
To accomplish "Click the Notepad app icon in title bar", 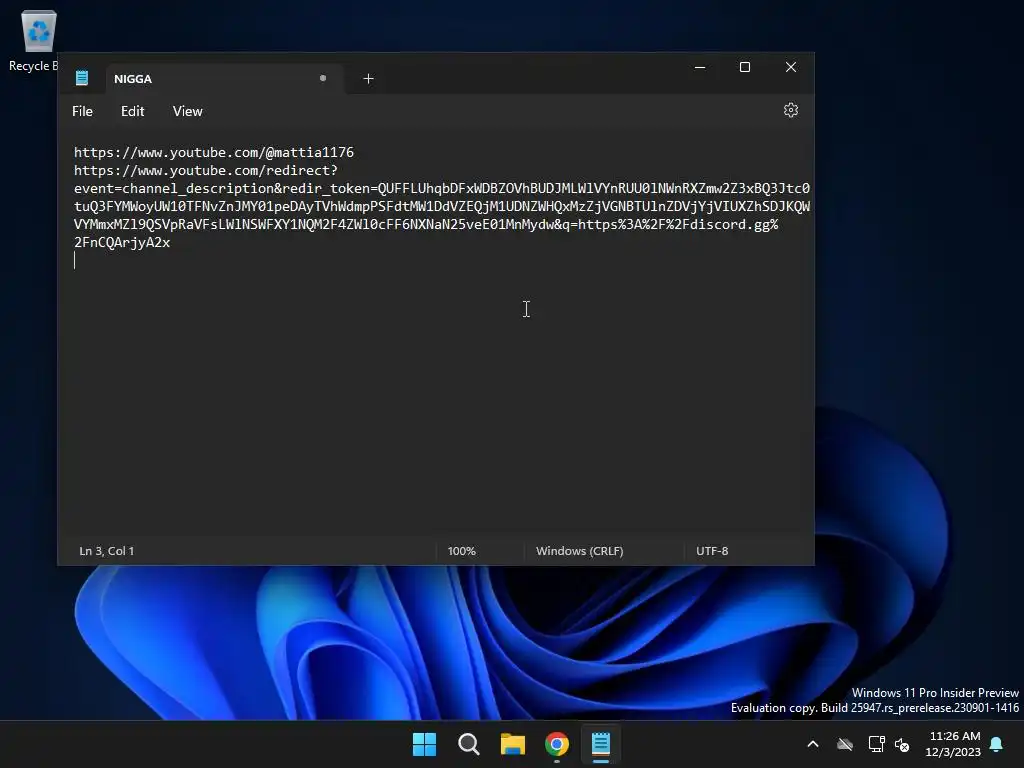I will [x=82, y=78].
